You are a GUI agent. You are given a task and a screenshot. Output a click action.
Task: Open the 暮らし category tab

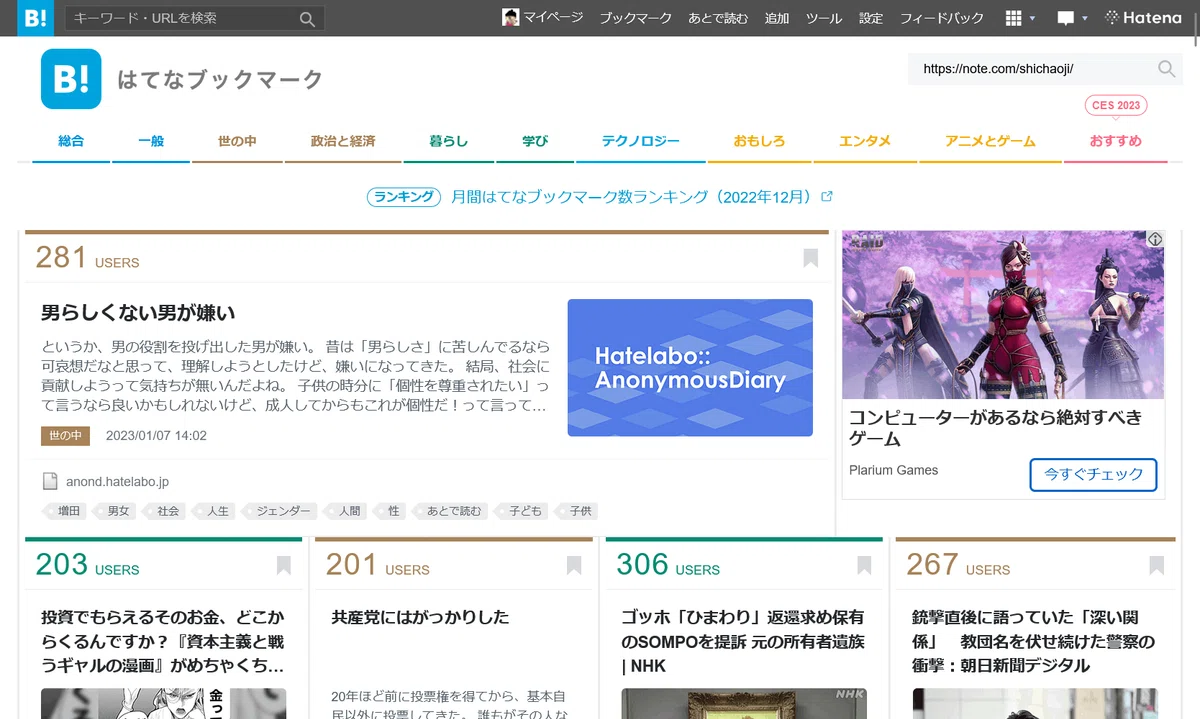click(449, 141)
